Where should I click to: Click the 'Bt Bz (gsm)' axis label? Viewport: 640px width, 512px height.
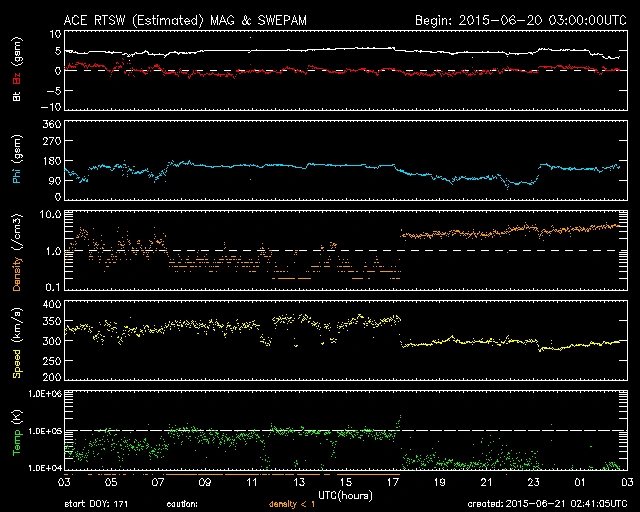pyautogui.click(x=17, y=69)
